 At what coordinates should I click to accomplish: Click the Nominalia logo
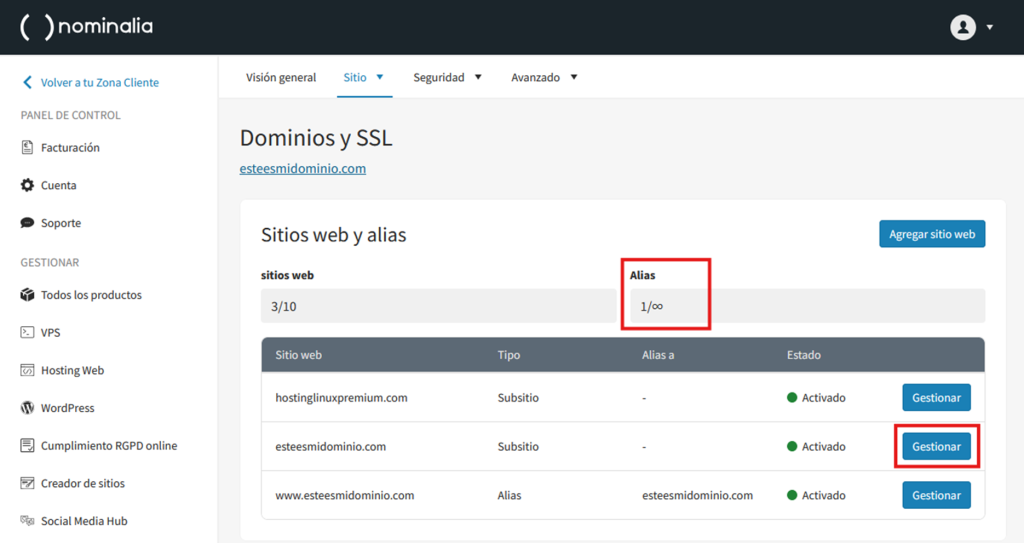[x=86, y=27]
